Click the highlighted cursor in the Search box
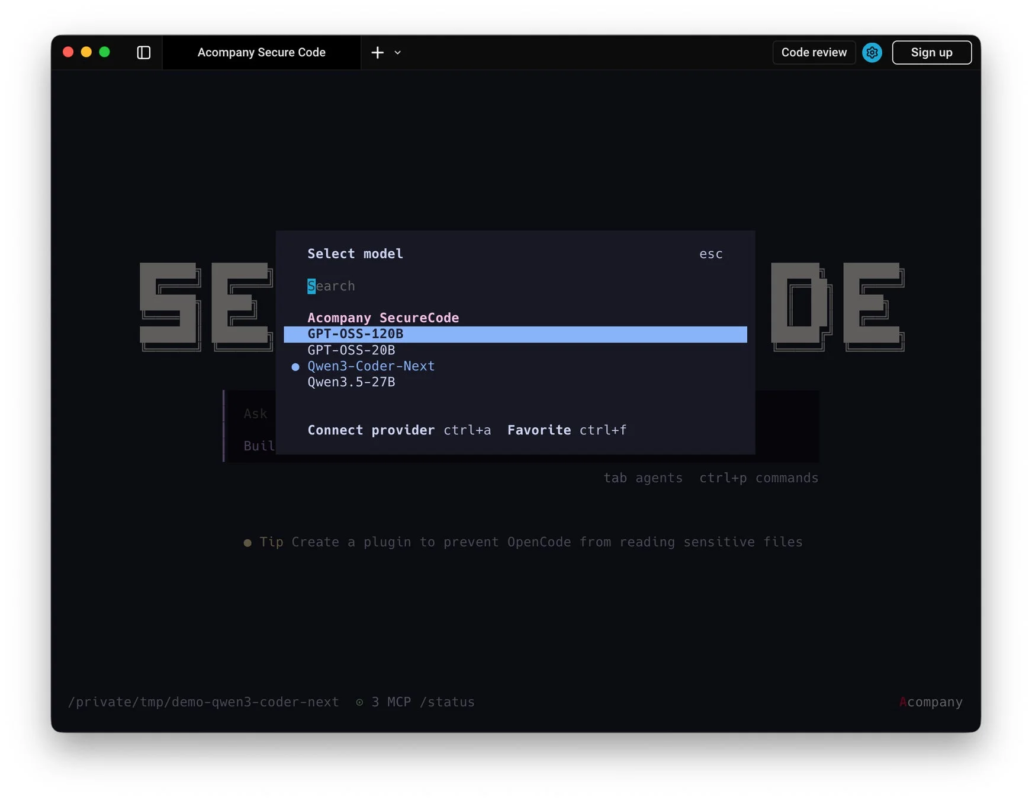 point(311,285)
